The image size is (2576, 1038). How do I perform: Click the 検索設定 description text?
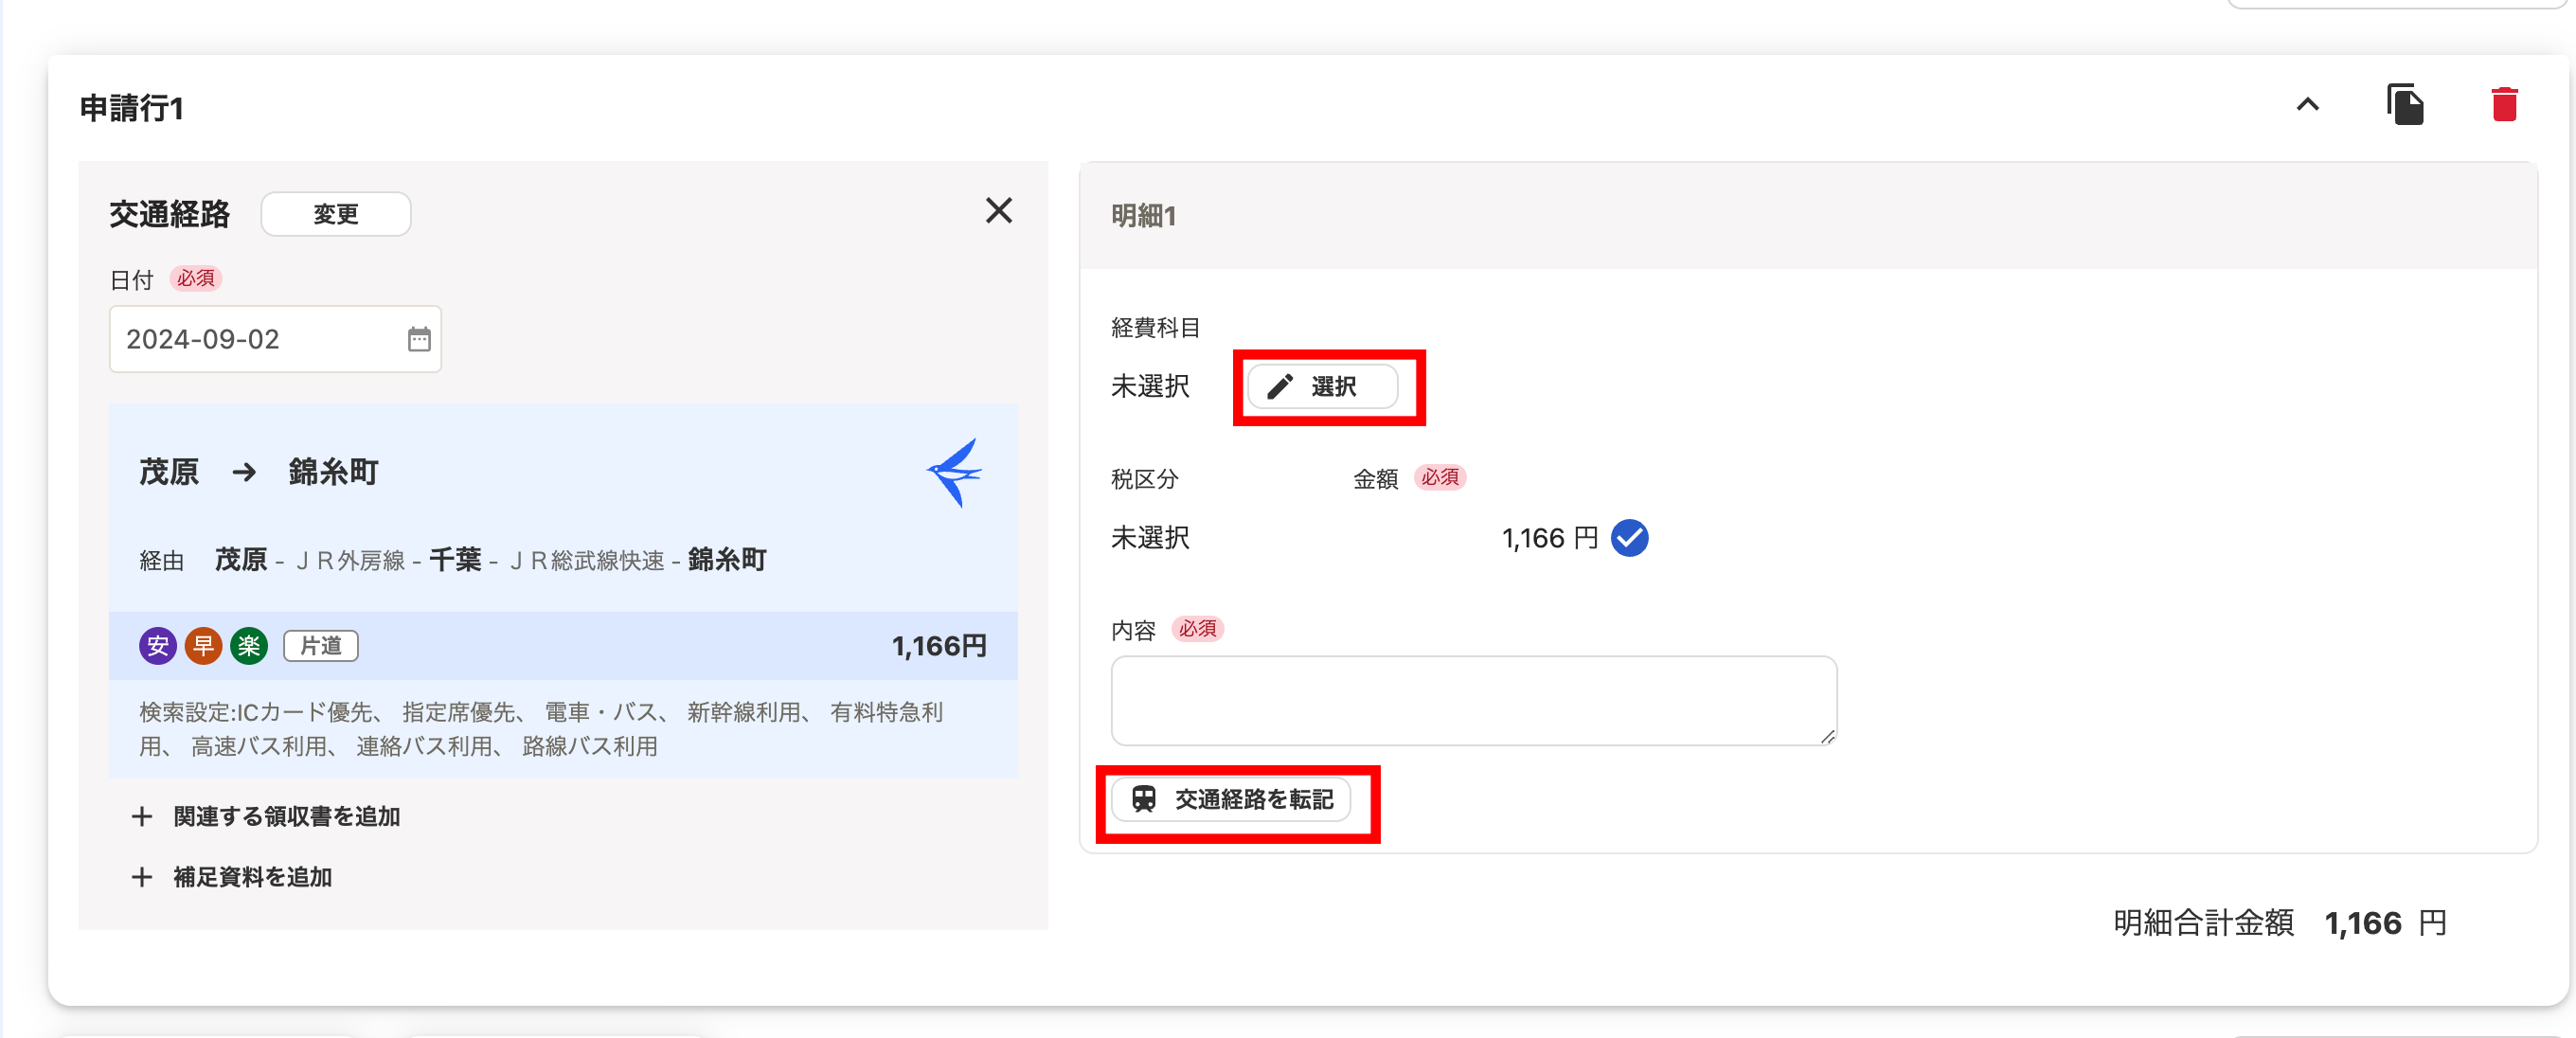(541, 730)
